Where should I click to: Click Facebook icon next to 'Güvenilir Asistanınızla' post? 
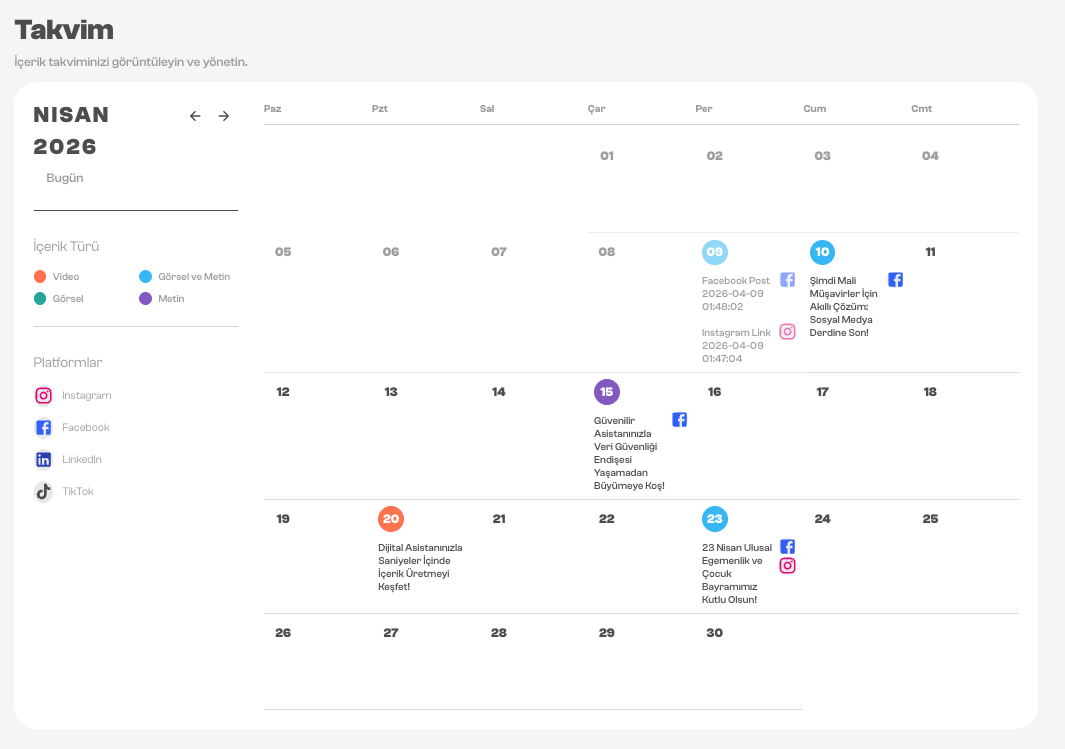[679, 420]
